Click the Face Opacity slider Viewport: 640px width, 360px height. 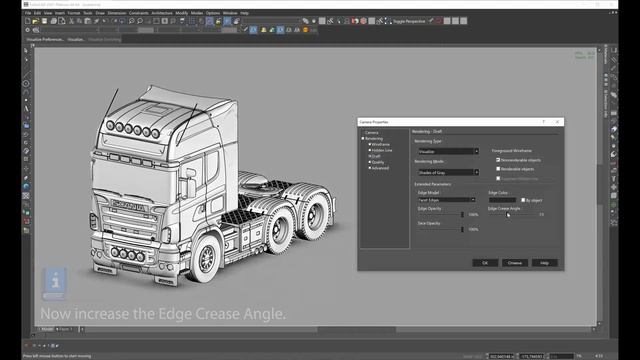441,229
